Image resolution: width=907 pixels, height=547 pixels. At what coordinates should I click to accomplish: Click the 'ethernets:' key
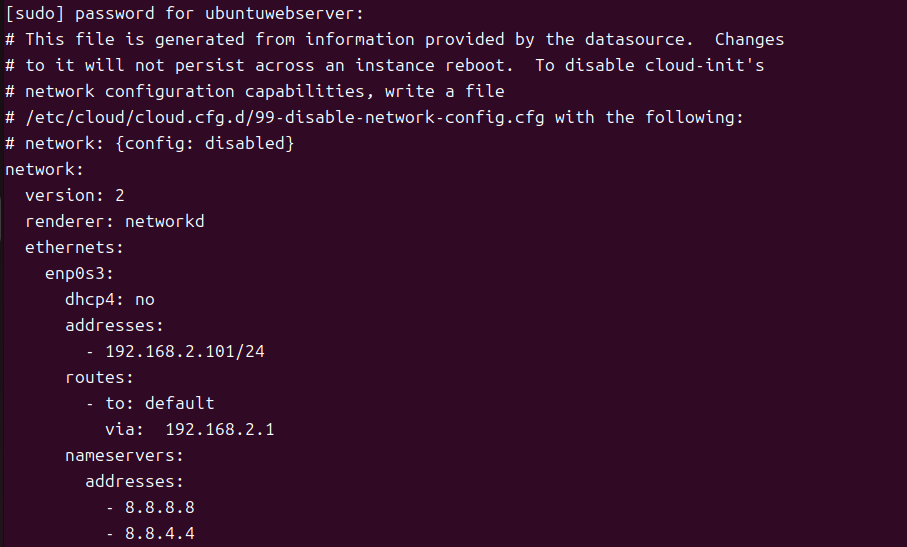tap(74, 247)
